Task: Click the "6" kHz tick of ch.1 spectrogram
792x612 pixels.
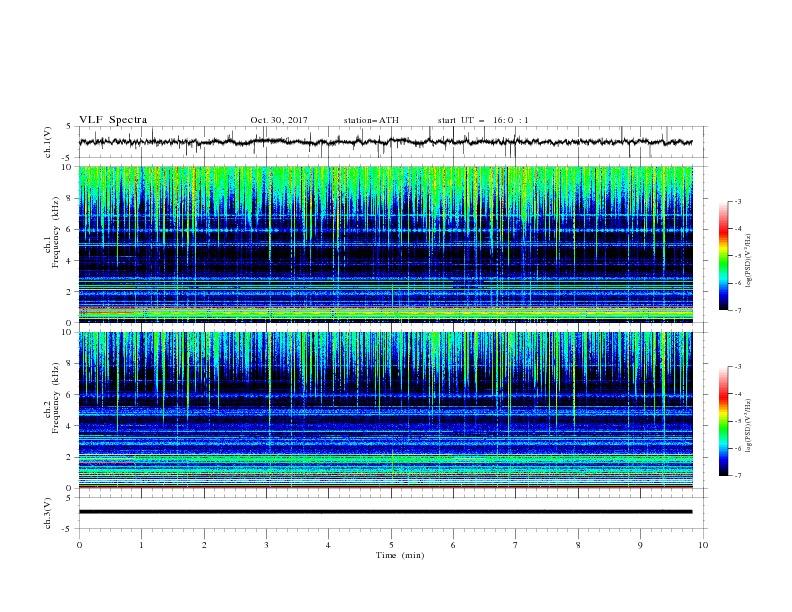Action: [70, 229]
